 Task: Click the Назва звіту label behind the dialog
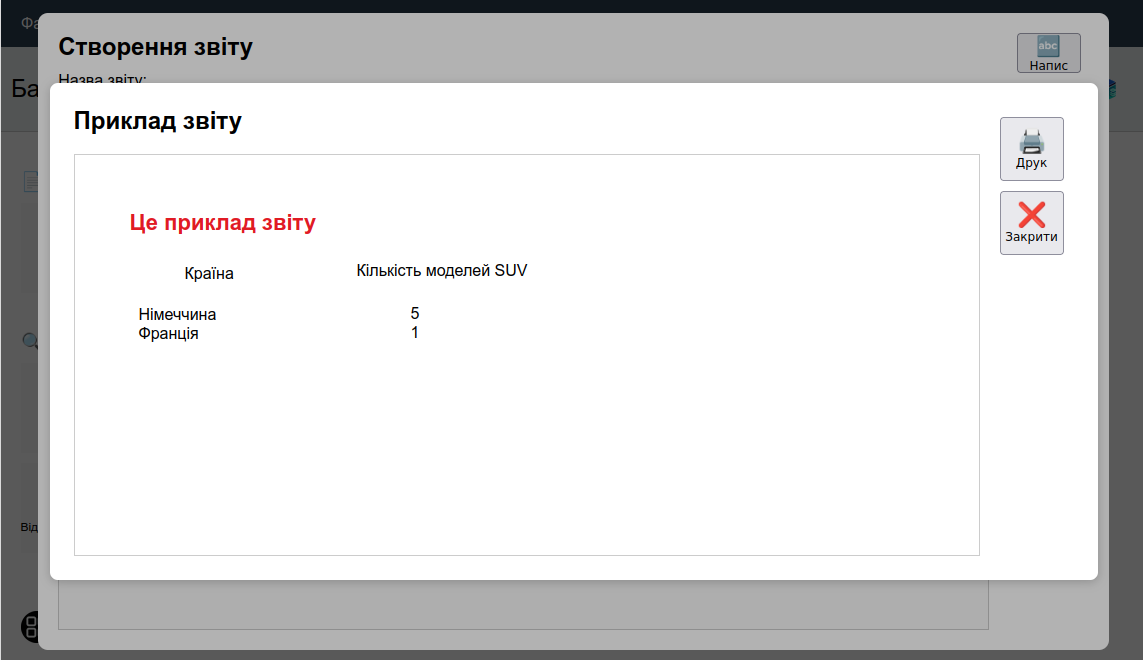pyautogui.click(x=102, y=78)
